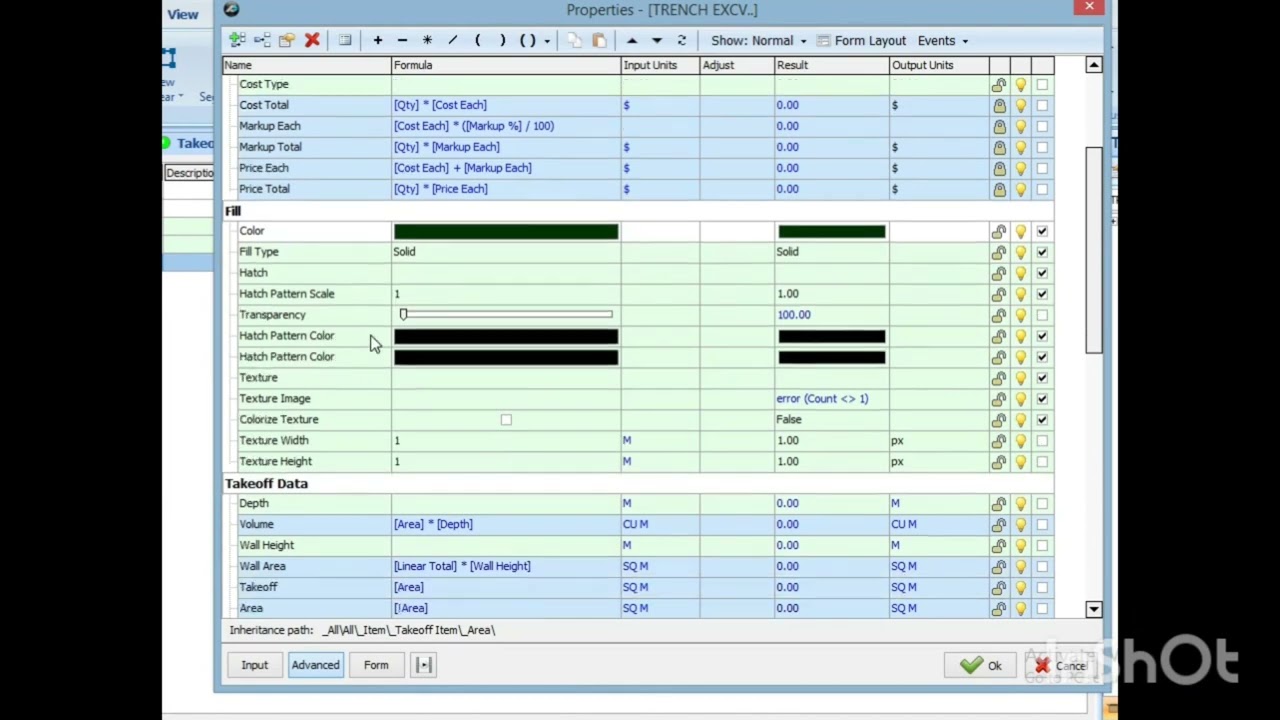Click the paste icon in toolbar
Image resolution: width=1280 pixels, height=720 pixels.
(x=599, y=41)
